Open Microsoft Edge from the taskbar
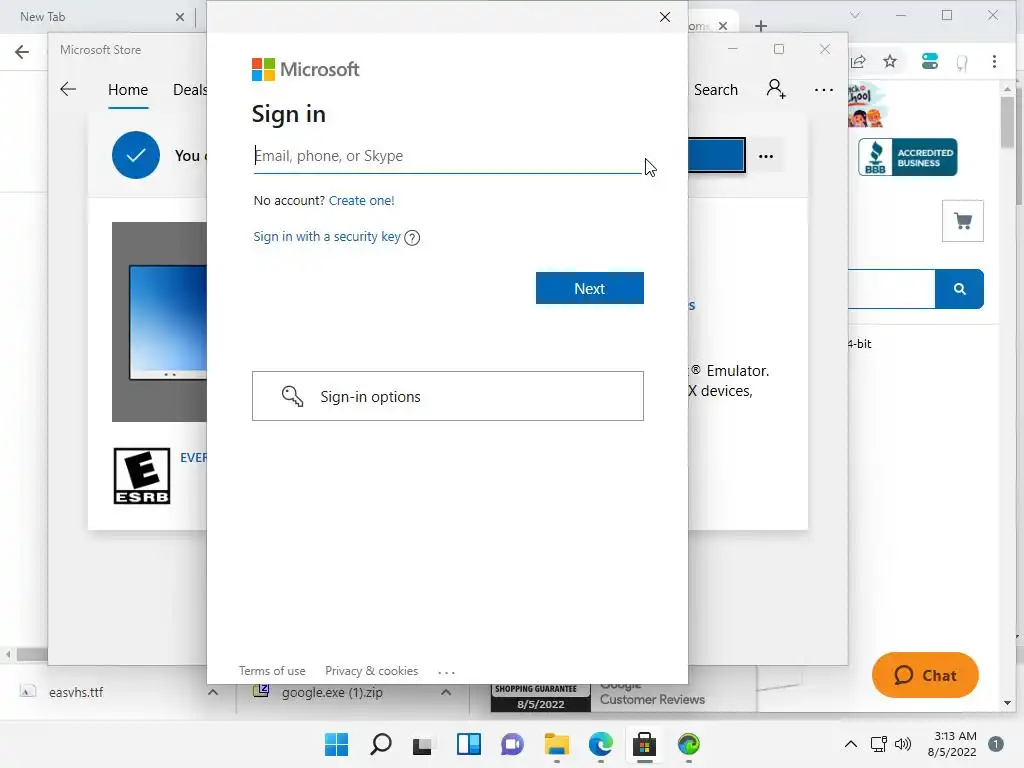 [601, 744]
